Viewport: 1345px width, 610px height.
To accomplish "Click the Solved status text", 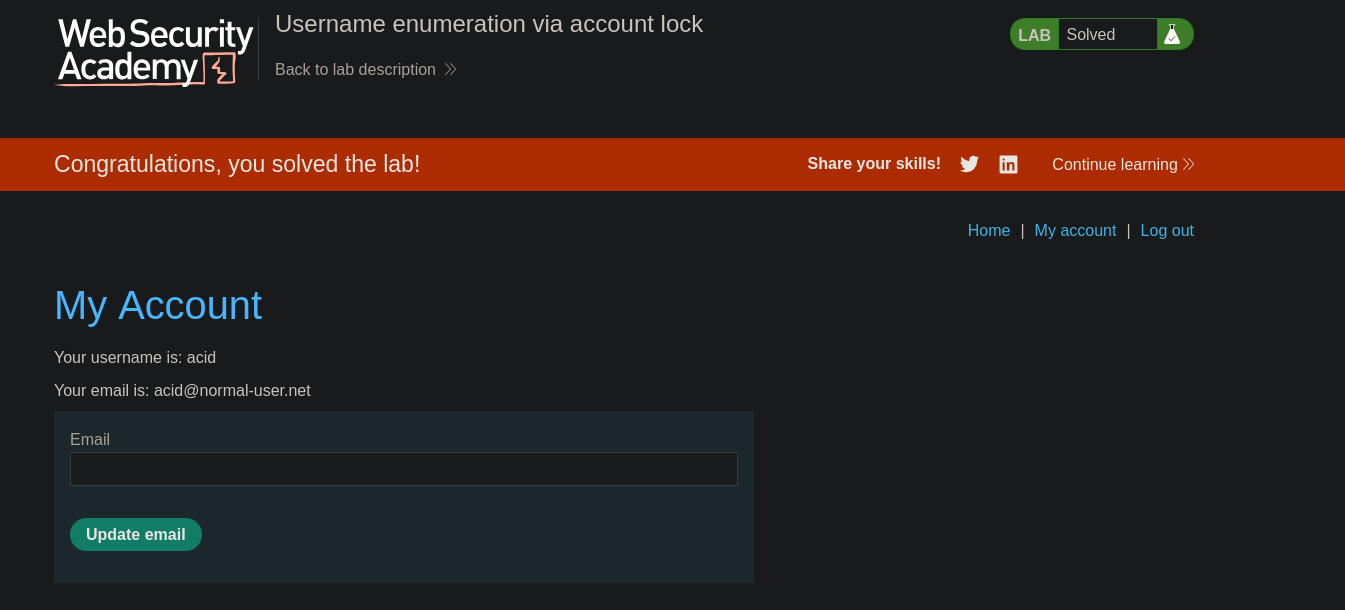I will [1090, 35].
